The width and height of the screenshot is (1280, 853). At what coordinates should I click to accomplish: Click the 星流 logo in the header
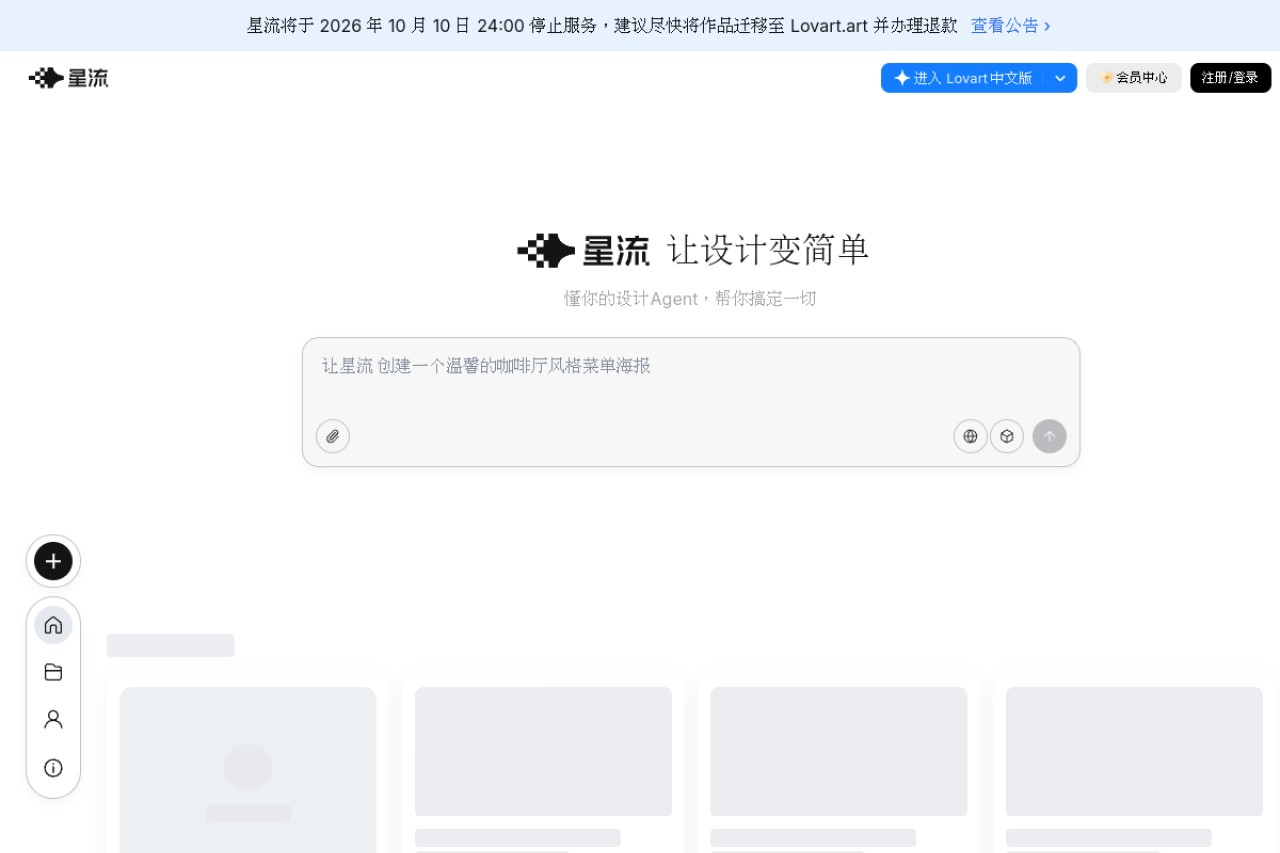[68, 78]
